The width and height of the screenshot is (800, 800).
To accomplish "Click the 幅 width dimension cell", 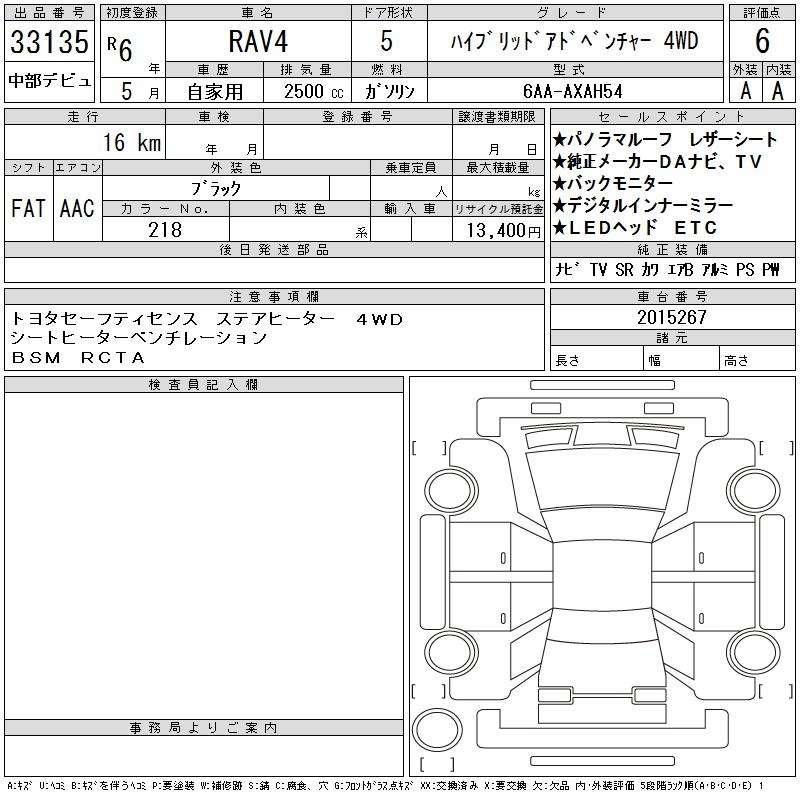I will 681,358.
